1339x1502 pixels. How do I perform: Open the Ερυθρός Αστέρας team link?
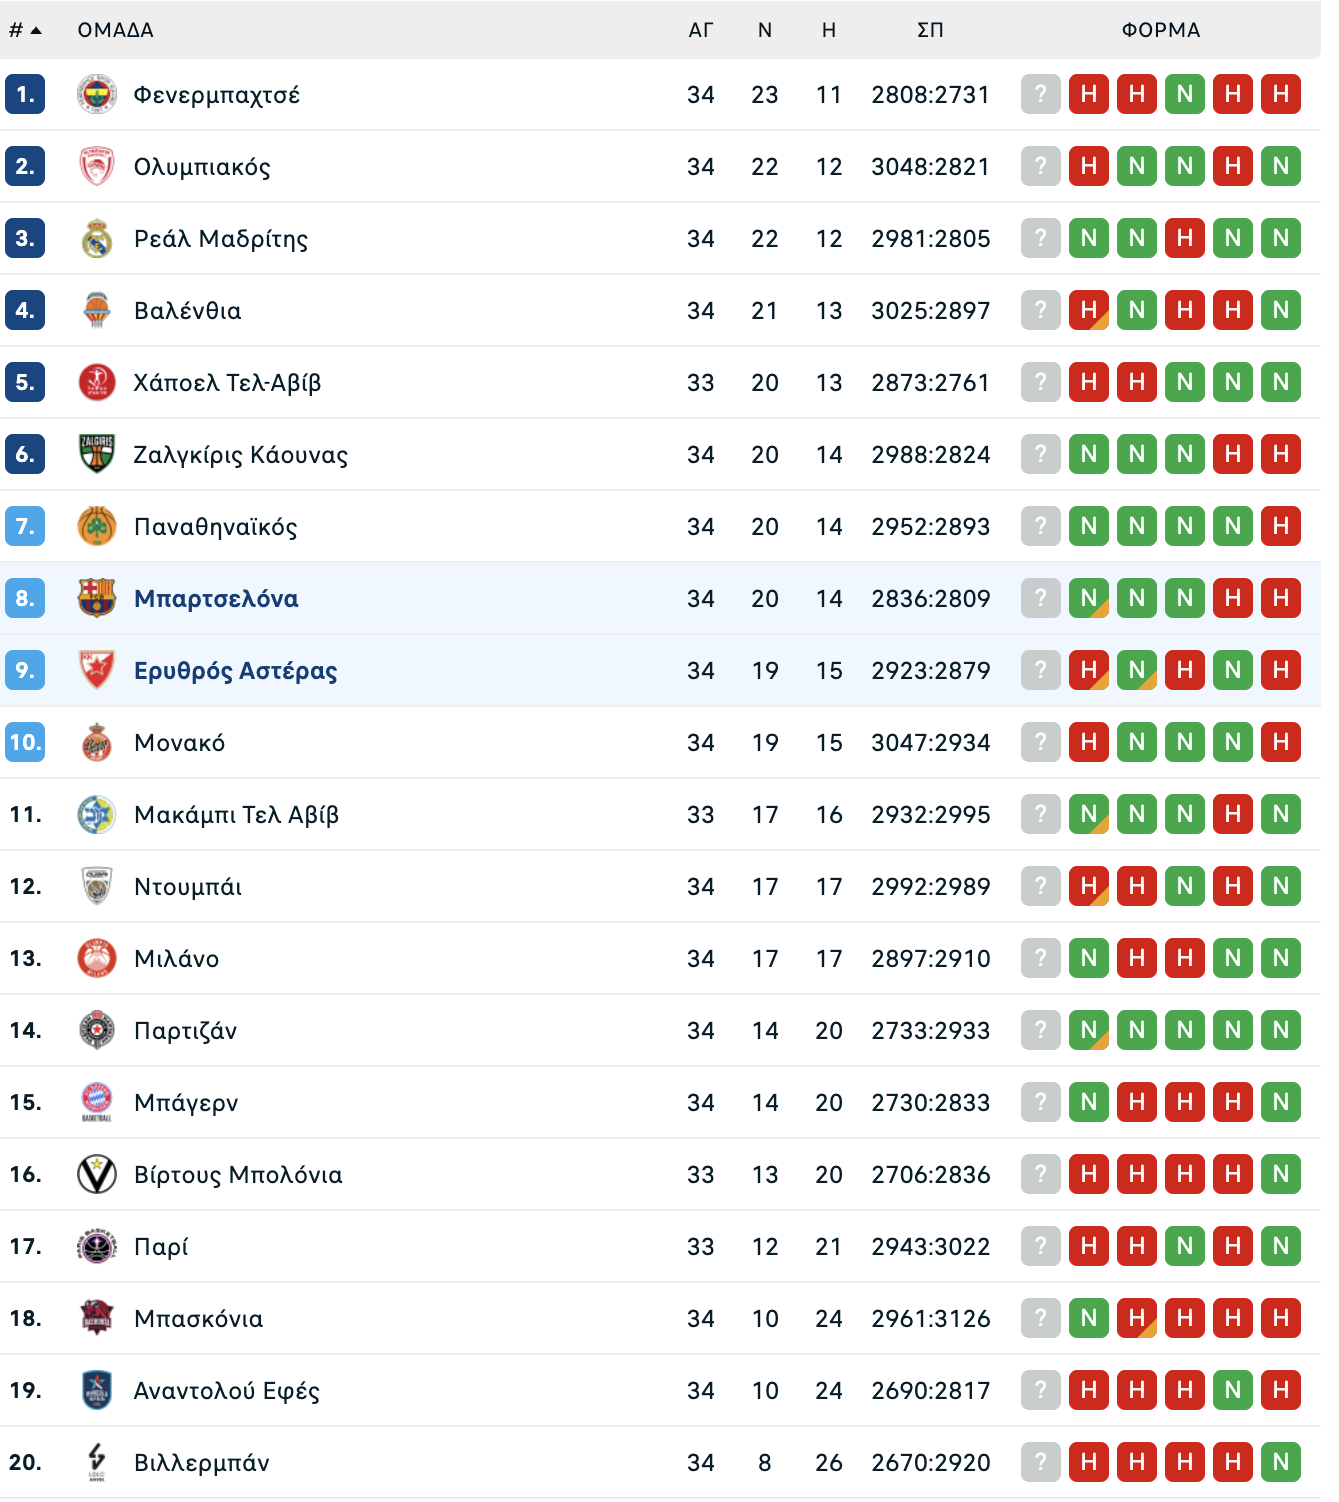click(236, 671)
